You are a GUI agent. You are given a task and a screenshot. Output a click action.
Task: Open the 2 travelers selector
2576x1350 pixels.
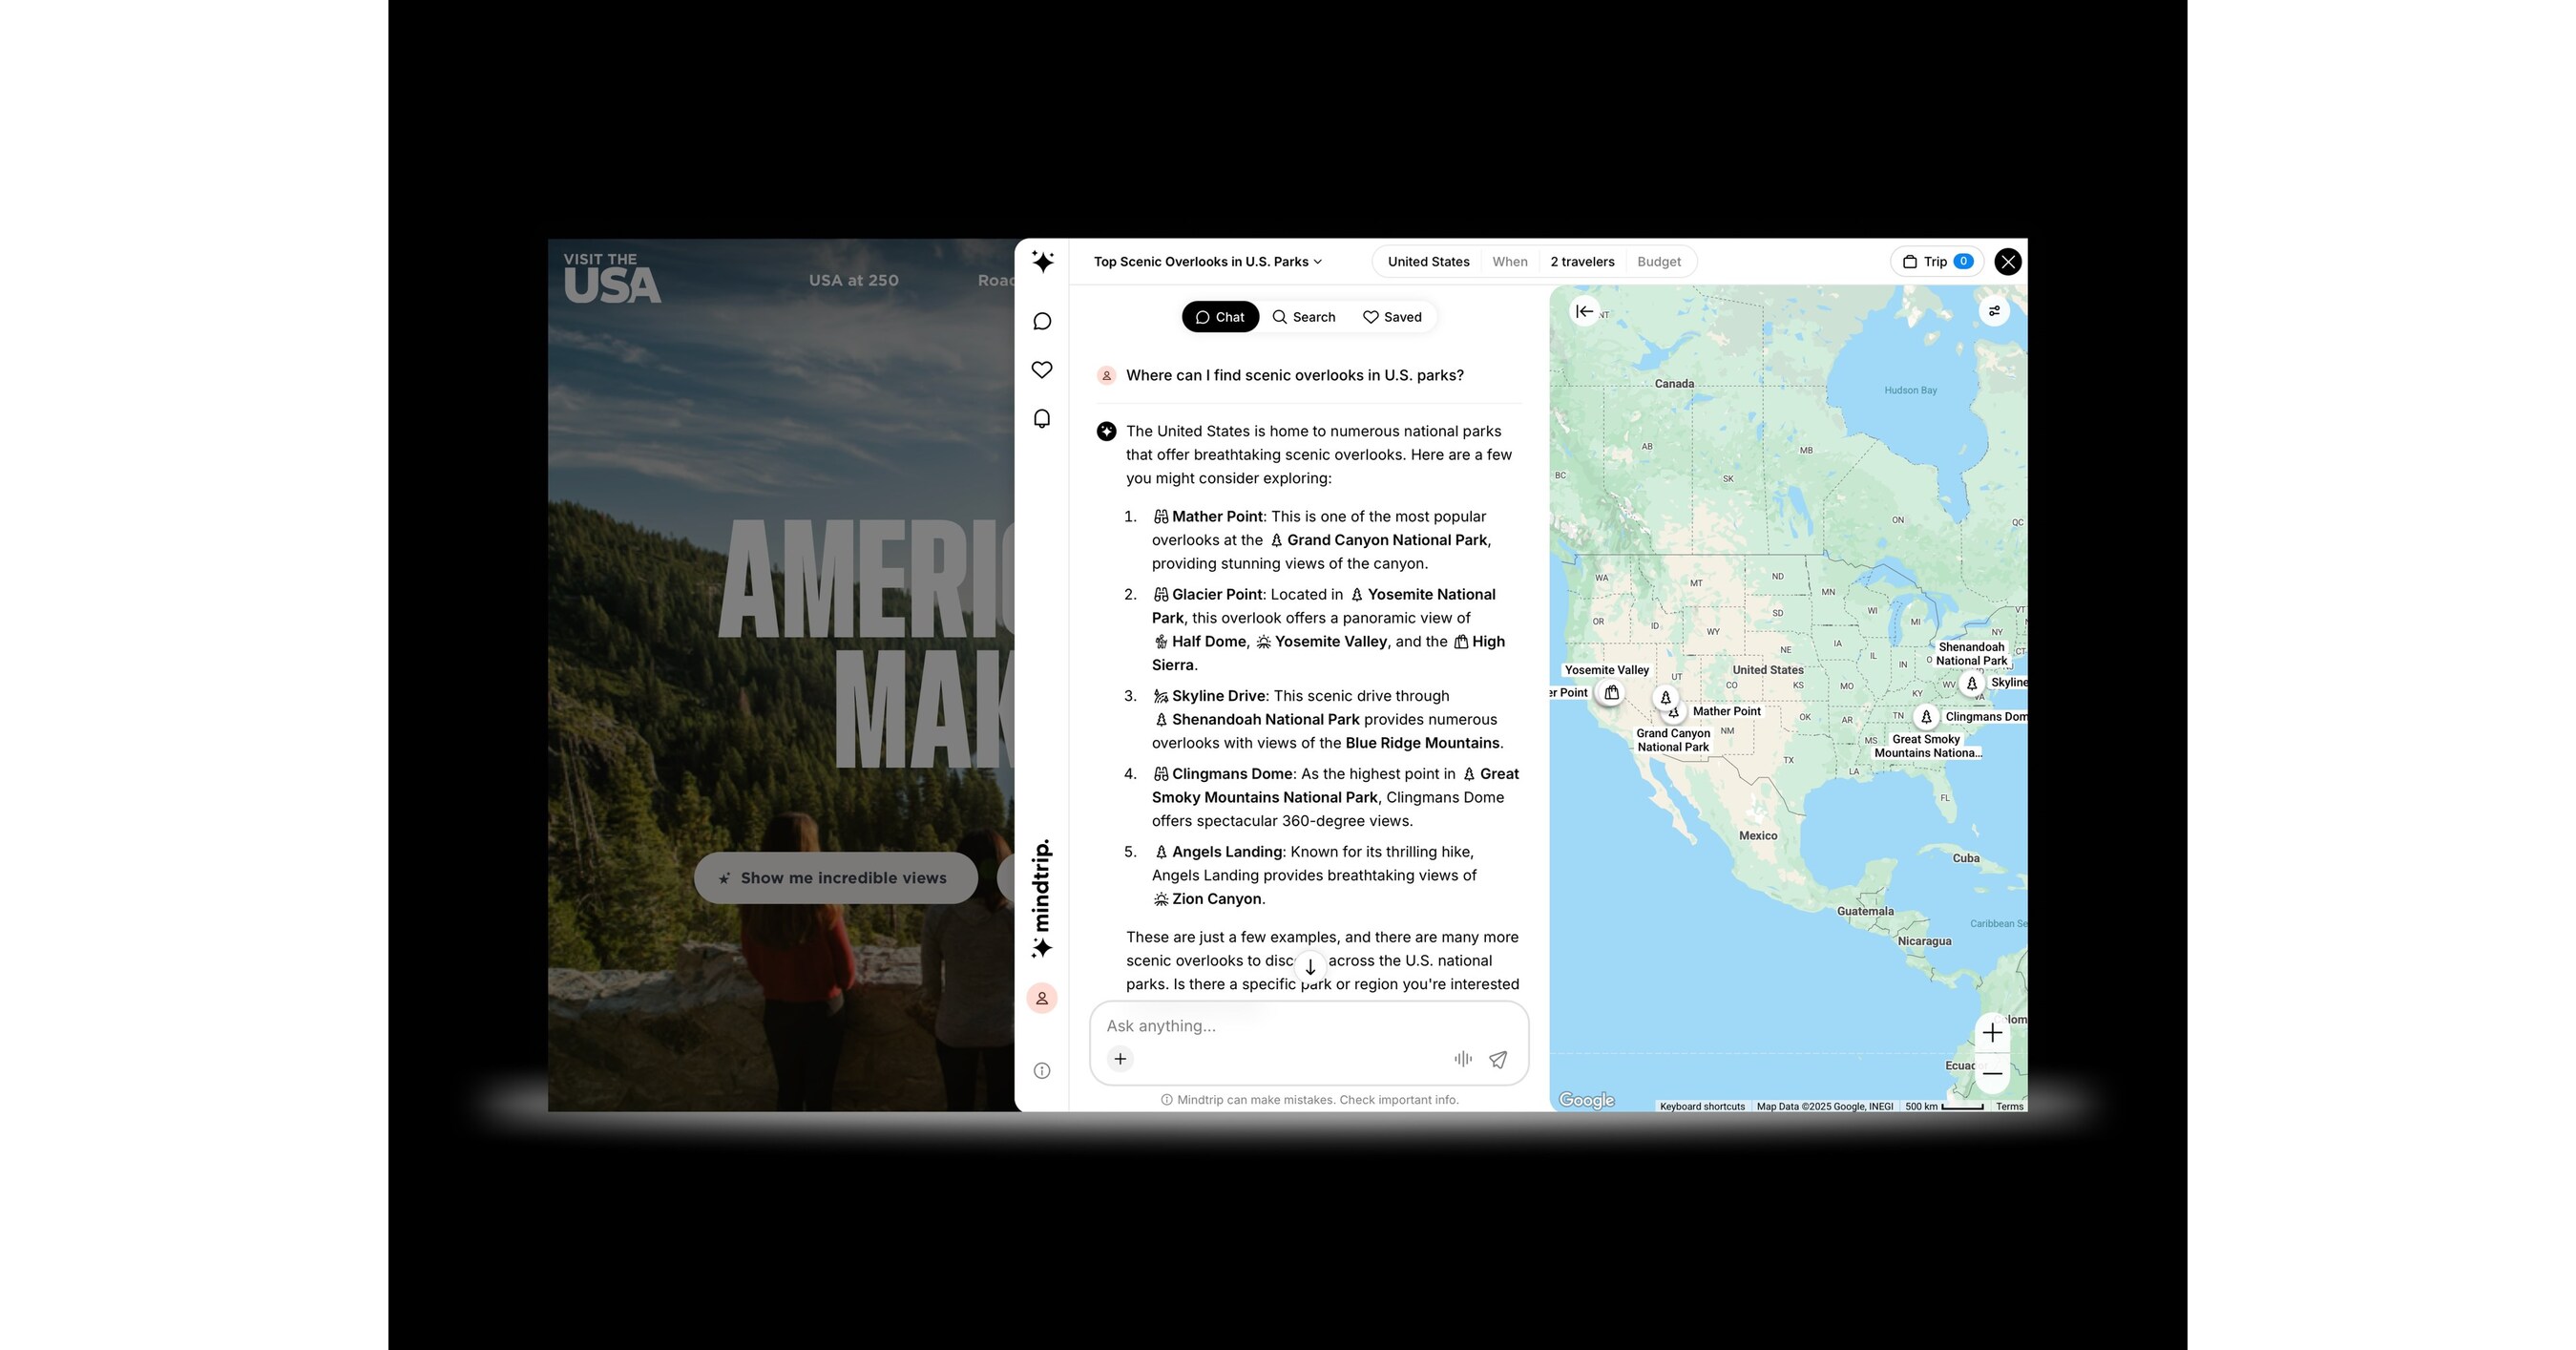pos(1582,262)
